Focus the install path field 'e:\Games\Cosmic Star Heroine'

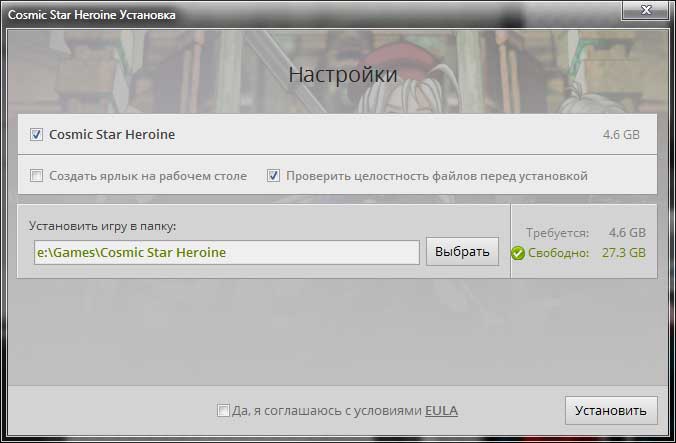pyautogui.click(x=227, y=253)
